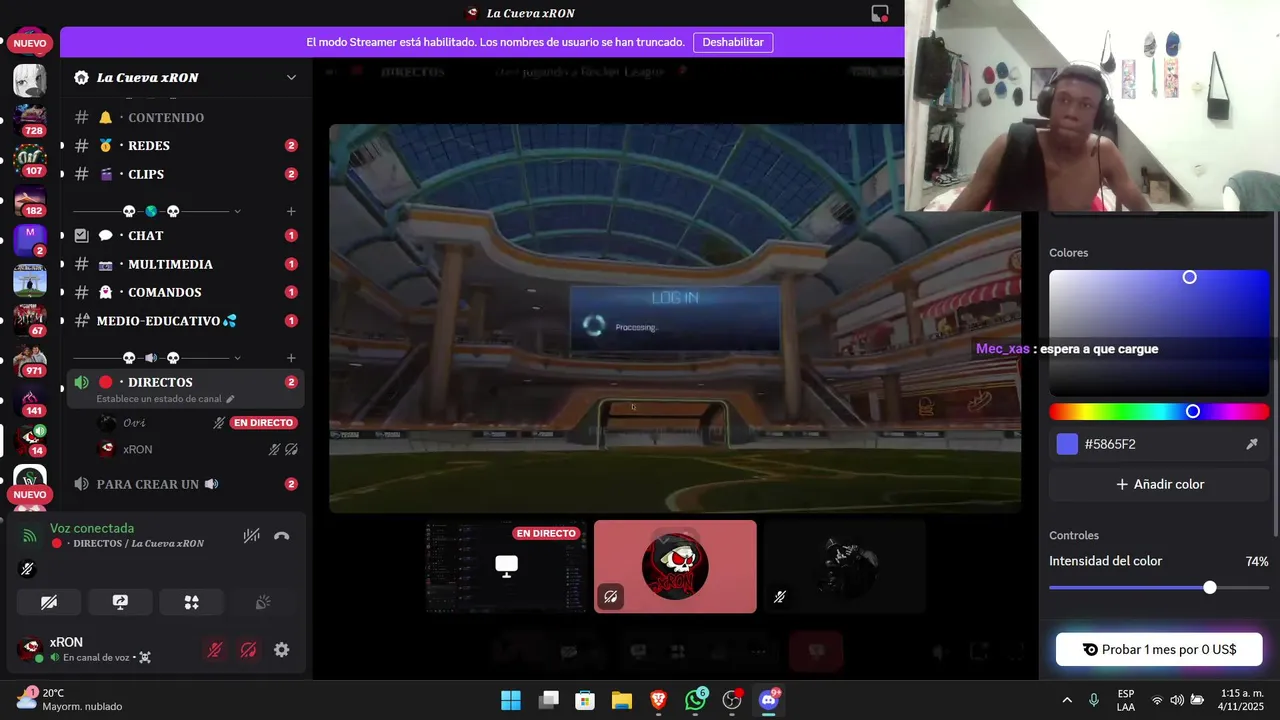1280x720 pixels.
Task: Adjust the rainbow hue slider
Action: click(1159, 411)
